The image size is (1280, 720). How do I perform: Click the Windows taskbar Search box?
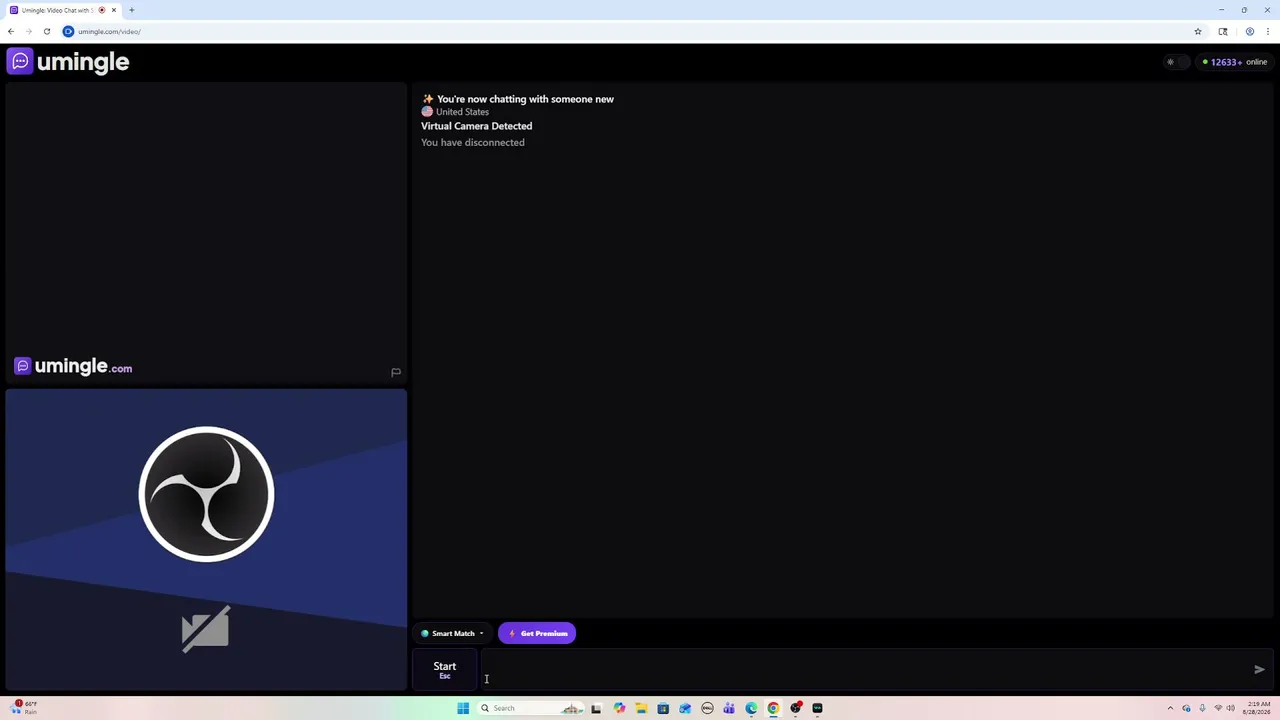coord(530,708)
